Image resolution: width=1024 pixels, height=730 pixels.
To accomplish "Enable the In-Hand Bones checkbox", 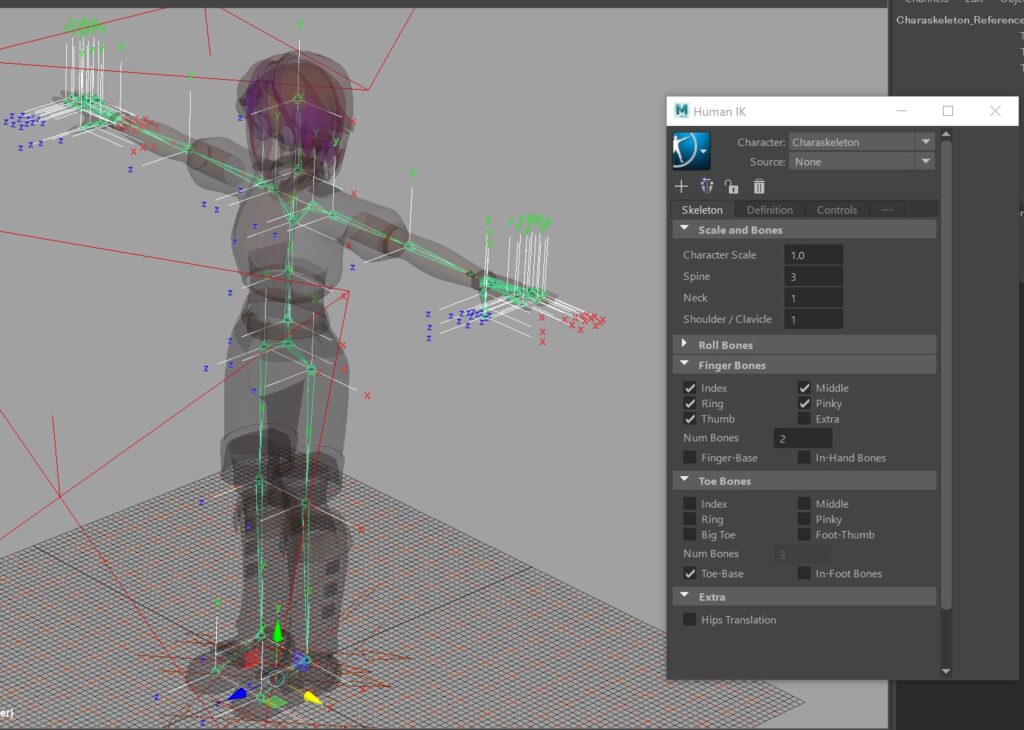I will [x=804, y=458].
